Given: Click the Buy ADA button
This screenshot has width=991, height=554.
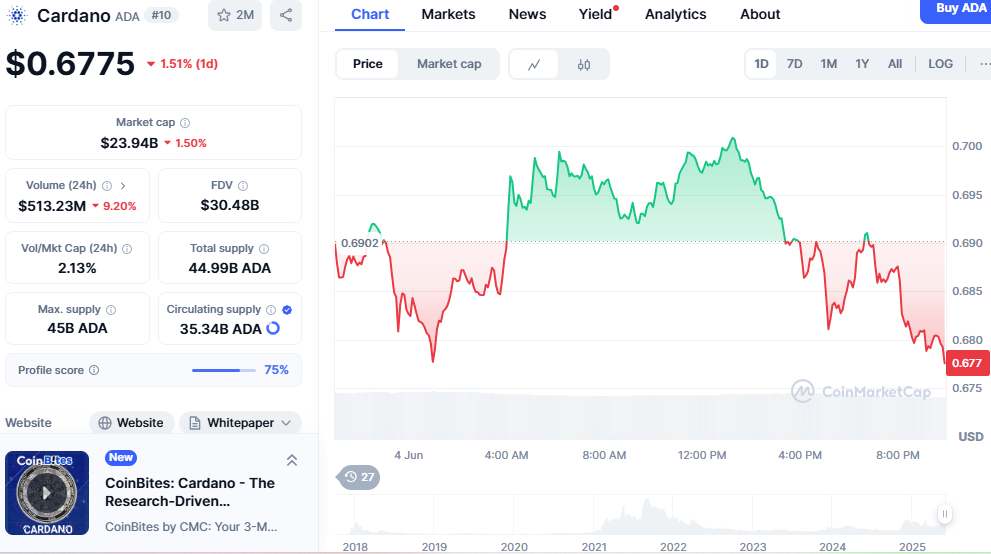Looking at the screenshot, I should point(958,9).
